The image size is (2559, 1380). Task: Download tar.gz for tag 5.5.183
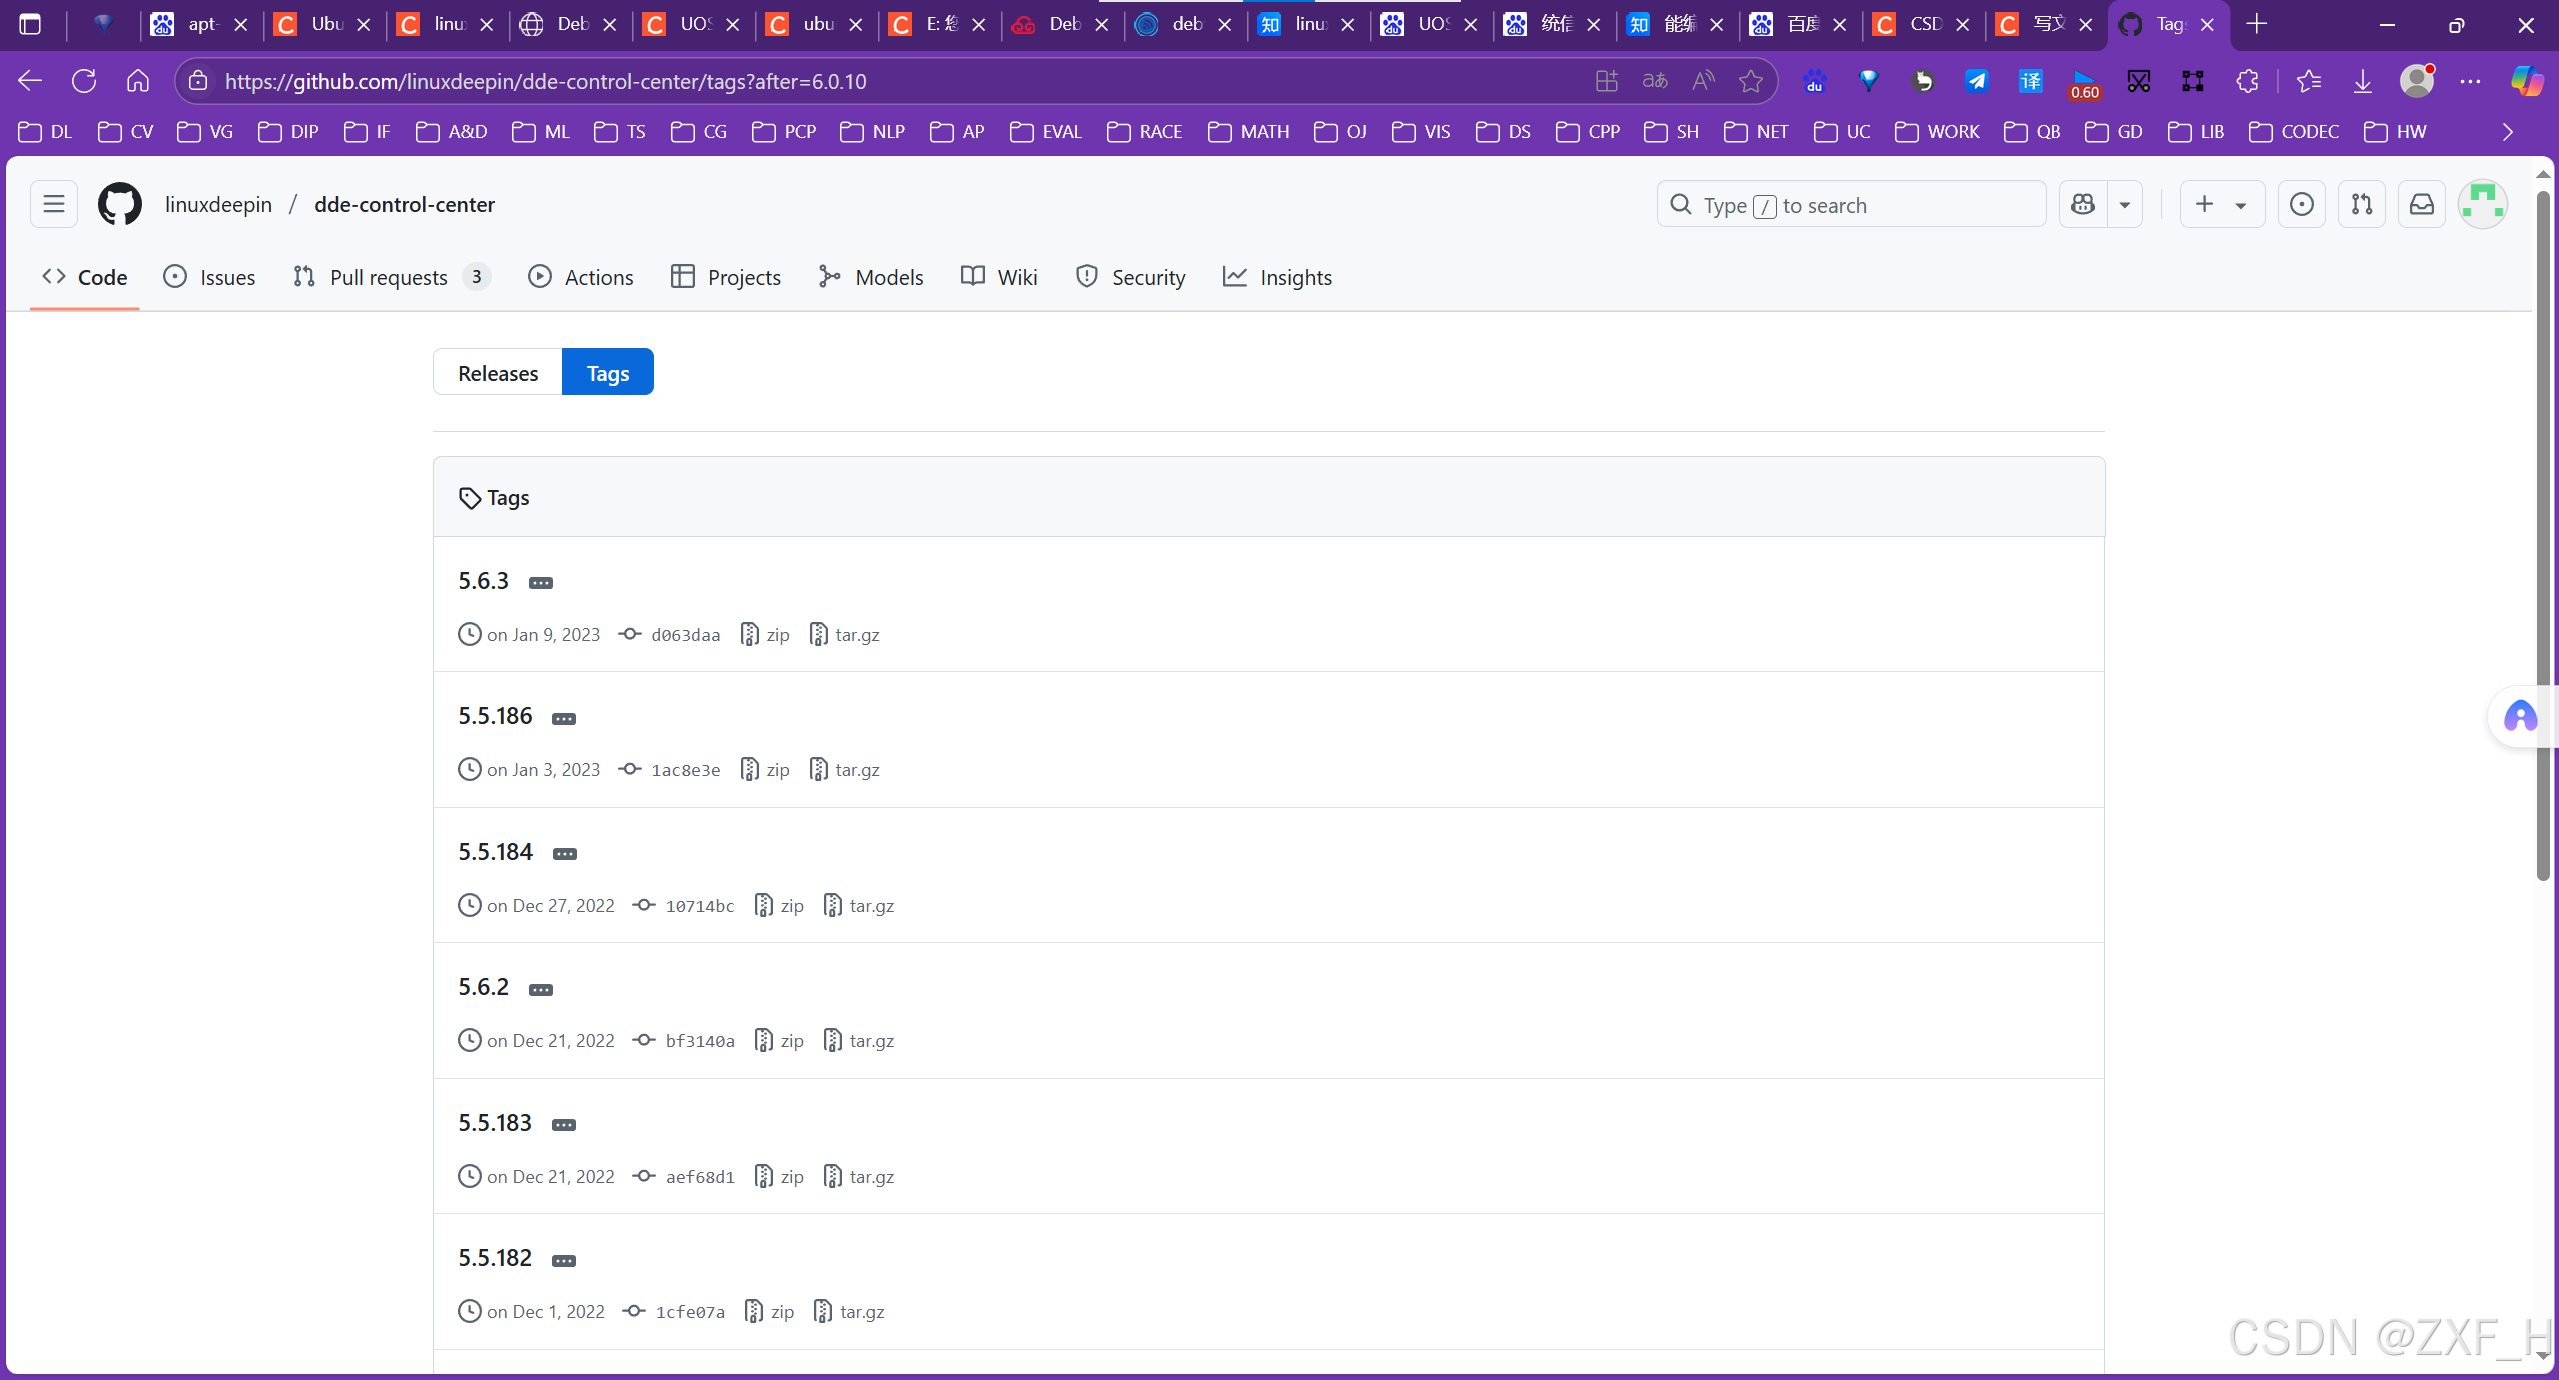(x=859, y=1177)
